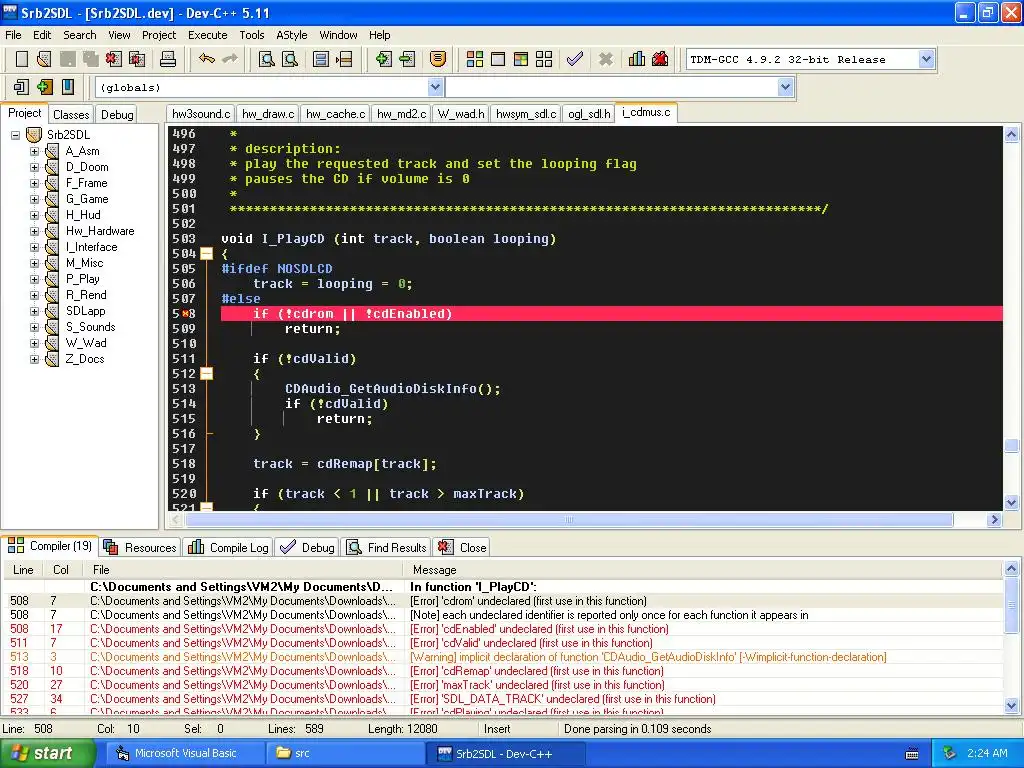
Task: Select the P_Play folder in project tree
Action: pos(82,279)
